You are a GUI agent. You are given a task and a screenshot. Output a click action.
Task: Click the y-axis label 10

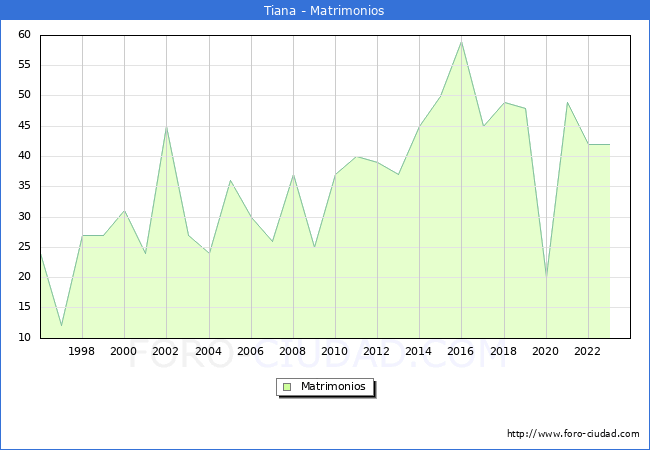pyautogui.click(x=24, y=337)
